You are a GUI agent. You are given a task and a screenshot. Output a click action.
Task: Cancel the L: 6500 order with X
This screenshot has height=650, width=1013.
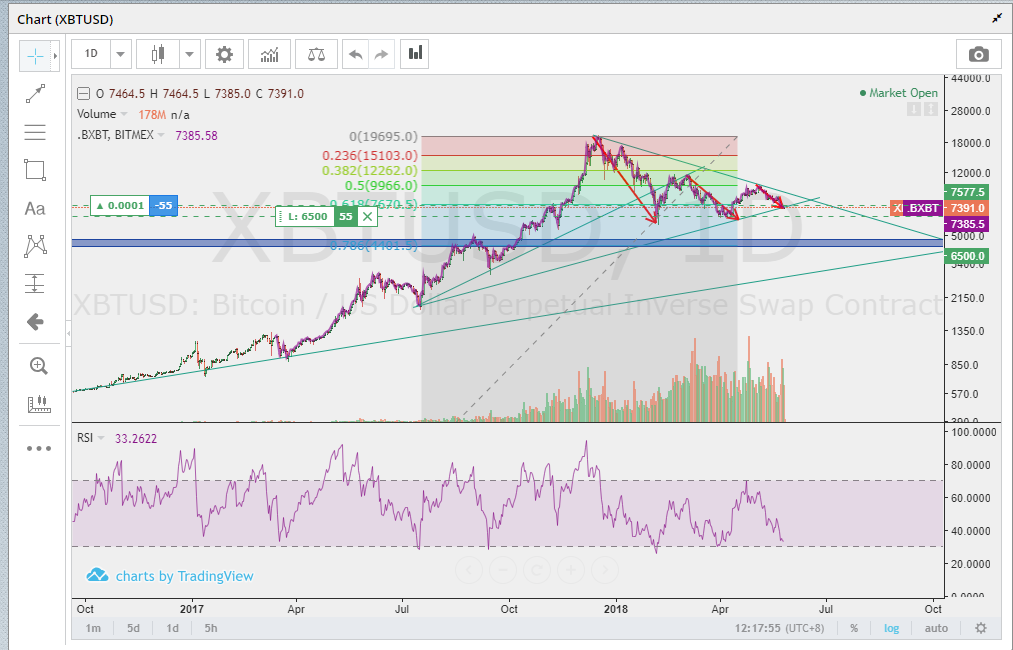click(367, 216)
